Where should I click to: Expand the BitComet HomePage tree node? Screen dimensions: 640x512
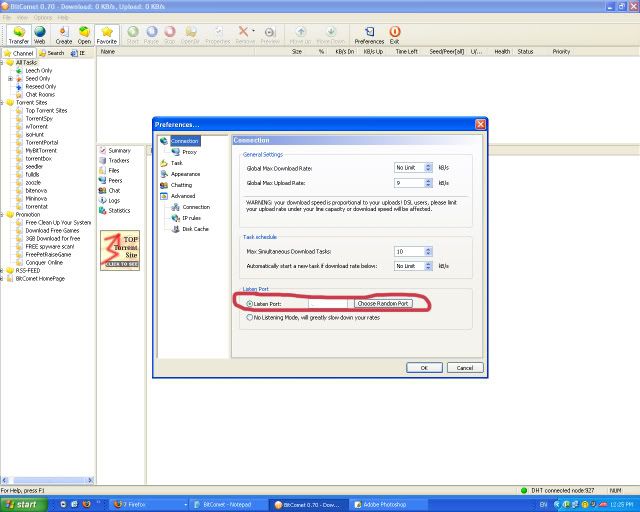(2, 278)
